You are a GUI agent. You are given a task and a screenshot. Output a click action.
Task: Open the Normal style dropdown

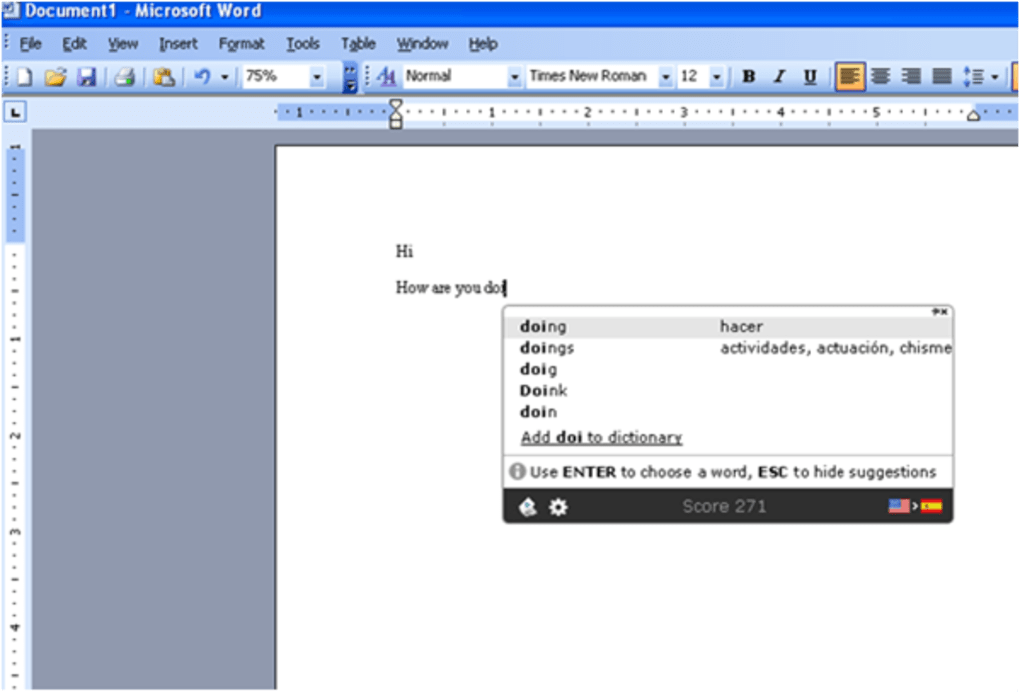click(x=514, y=77)
